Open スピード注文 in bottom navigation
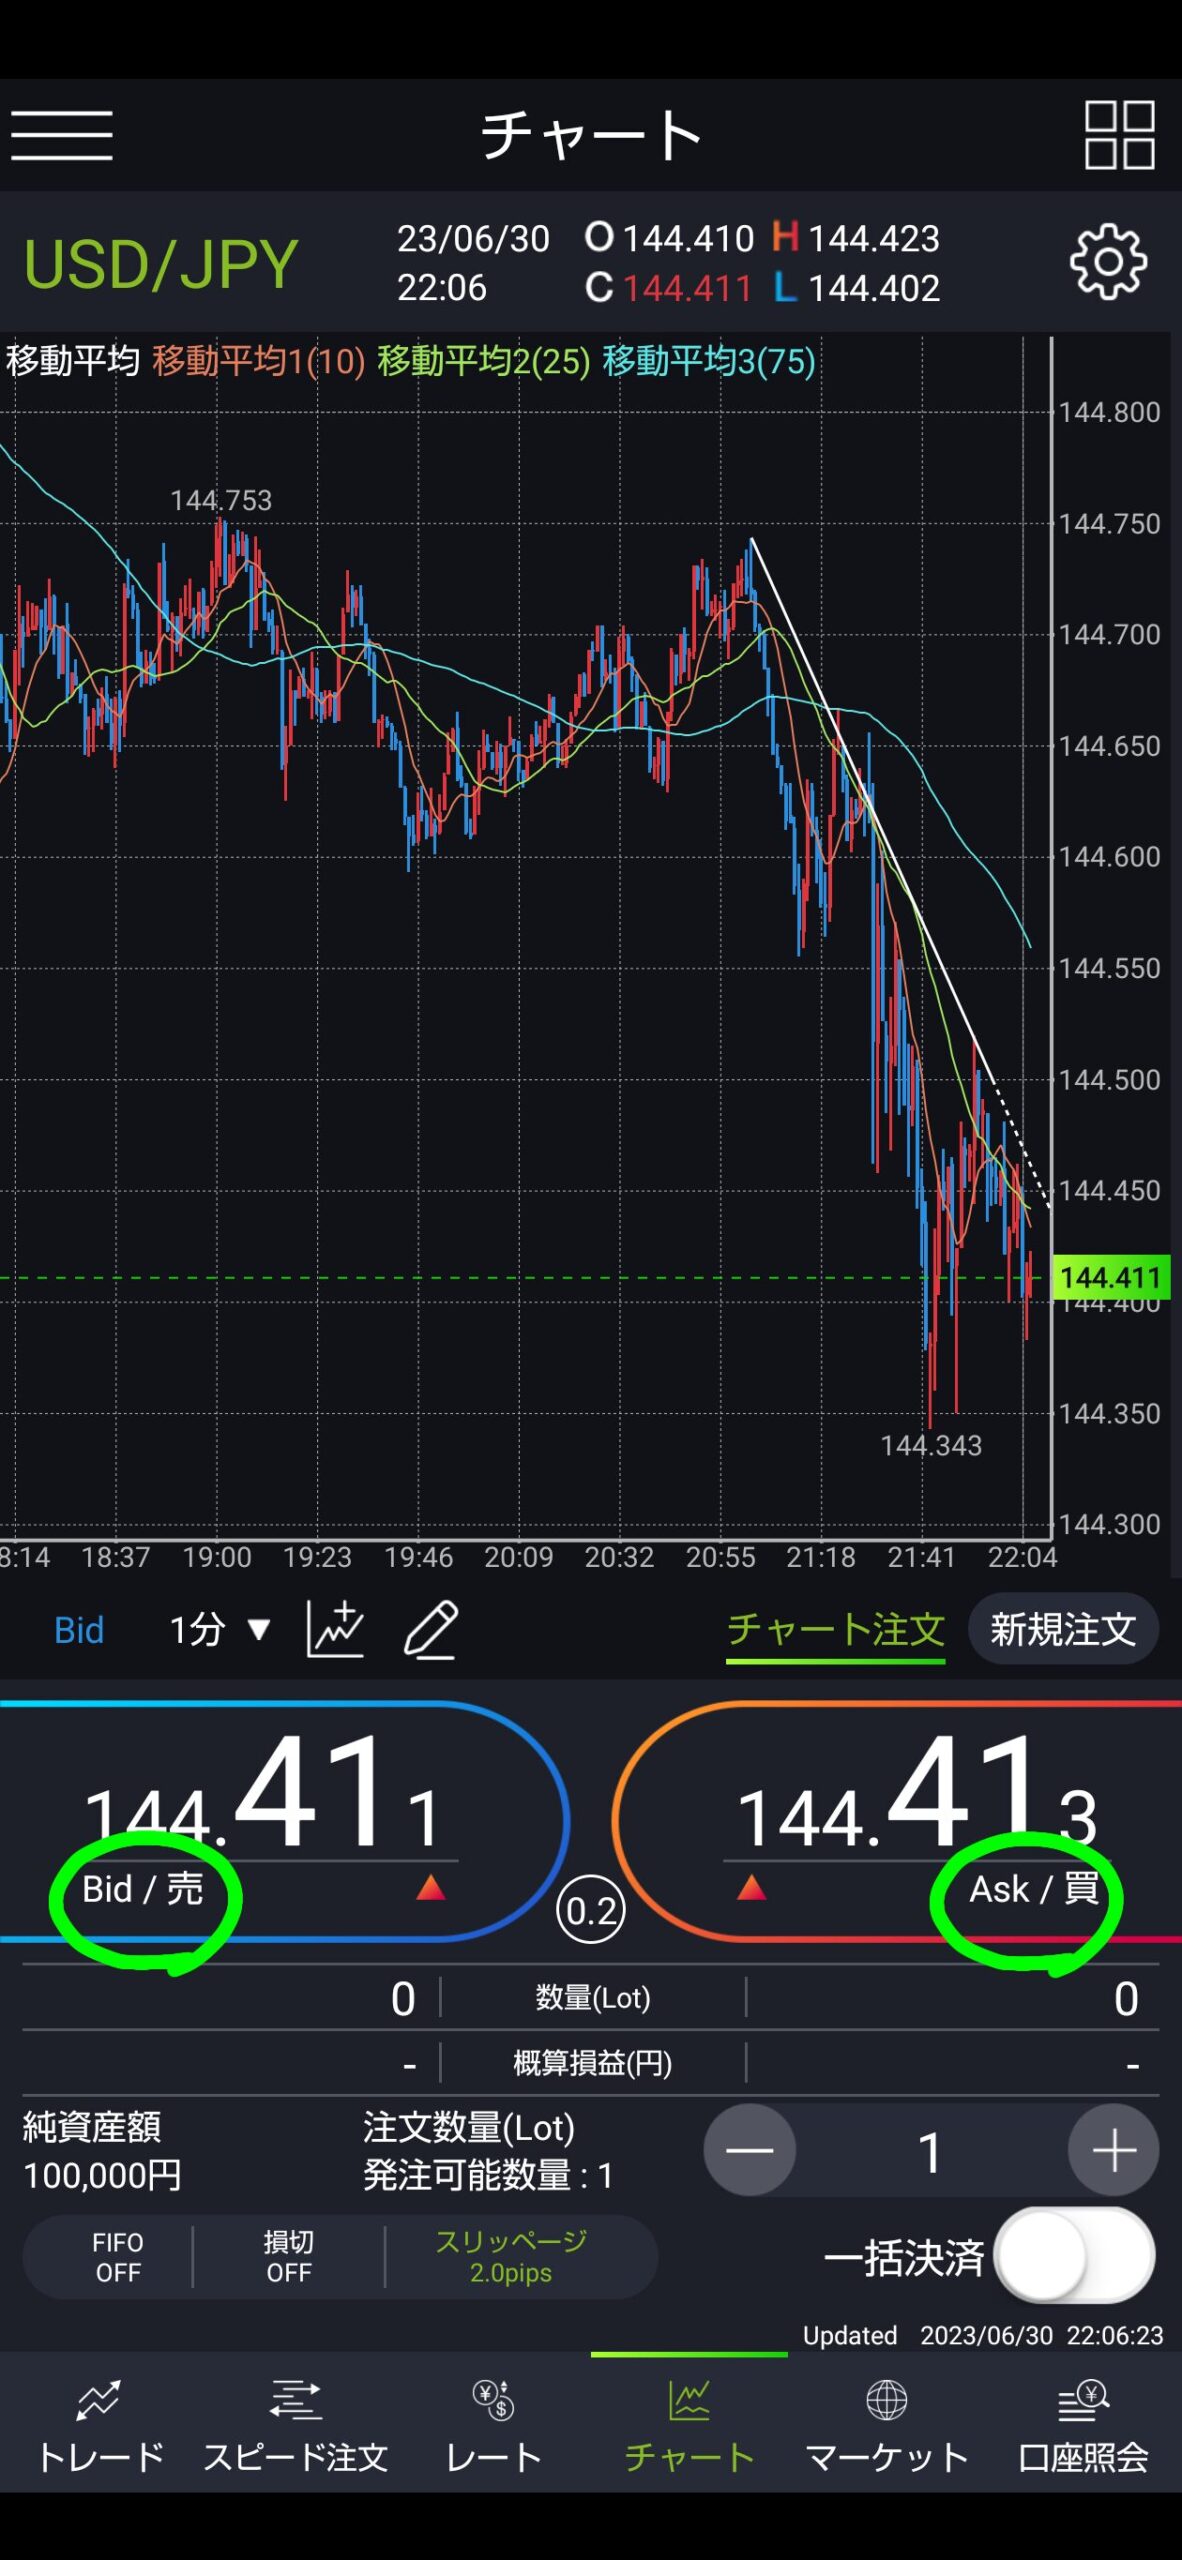The width and height of the screenshot is (1182, 2560). [296, 2425]
